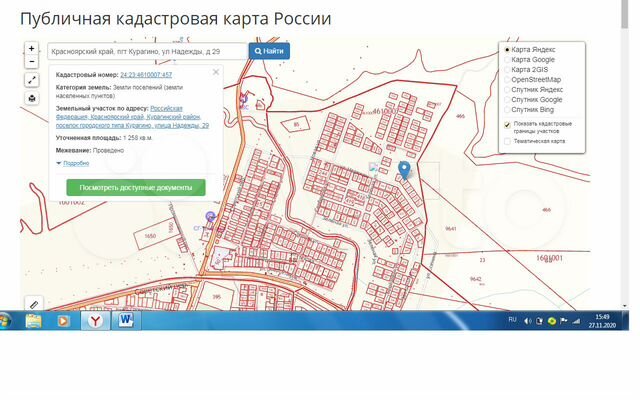
Task: Open Windows Start menu
Action: point(3,321)
